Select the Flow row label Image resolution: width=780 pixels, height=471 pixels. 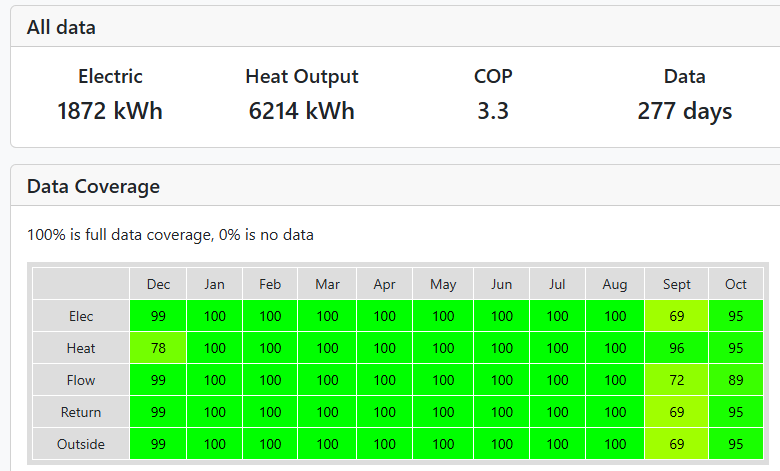point(81,380)
